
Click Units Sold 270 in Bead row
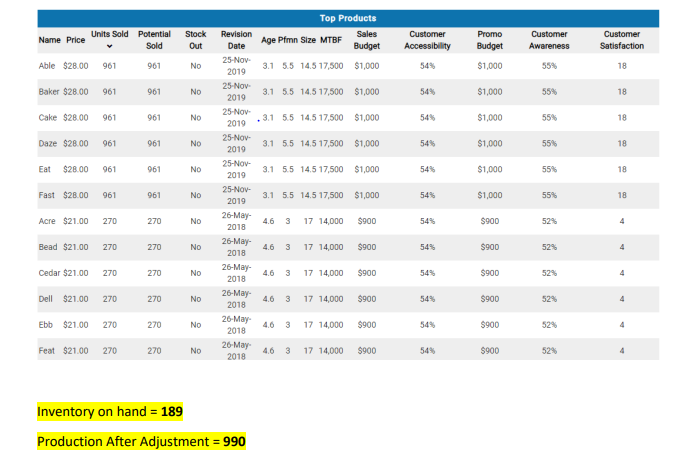pyautogui.click(x=110, y=247)
